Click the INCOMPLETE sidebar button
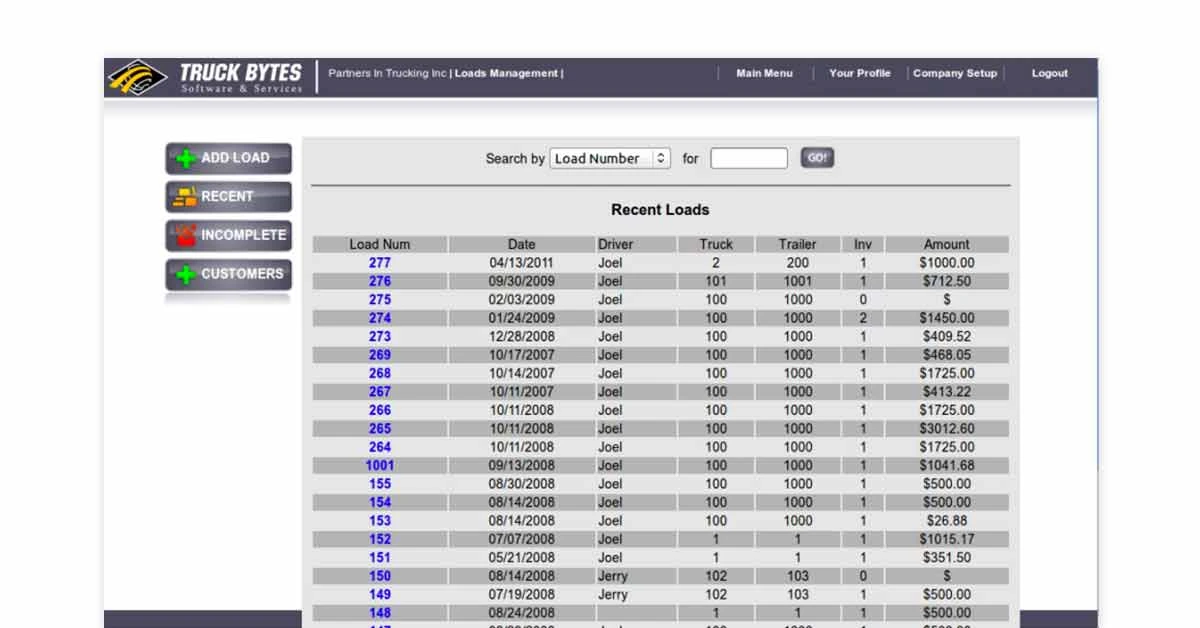1200x628 pixels. [x=228, y=235]
